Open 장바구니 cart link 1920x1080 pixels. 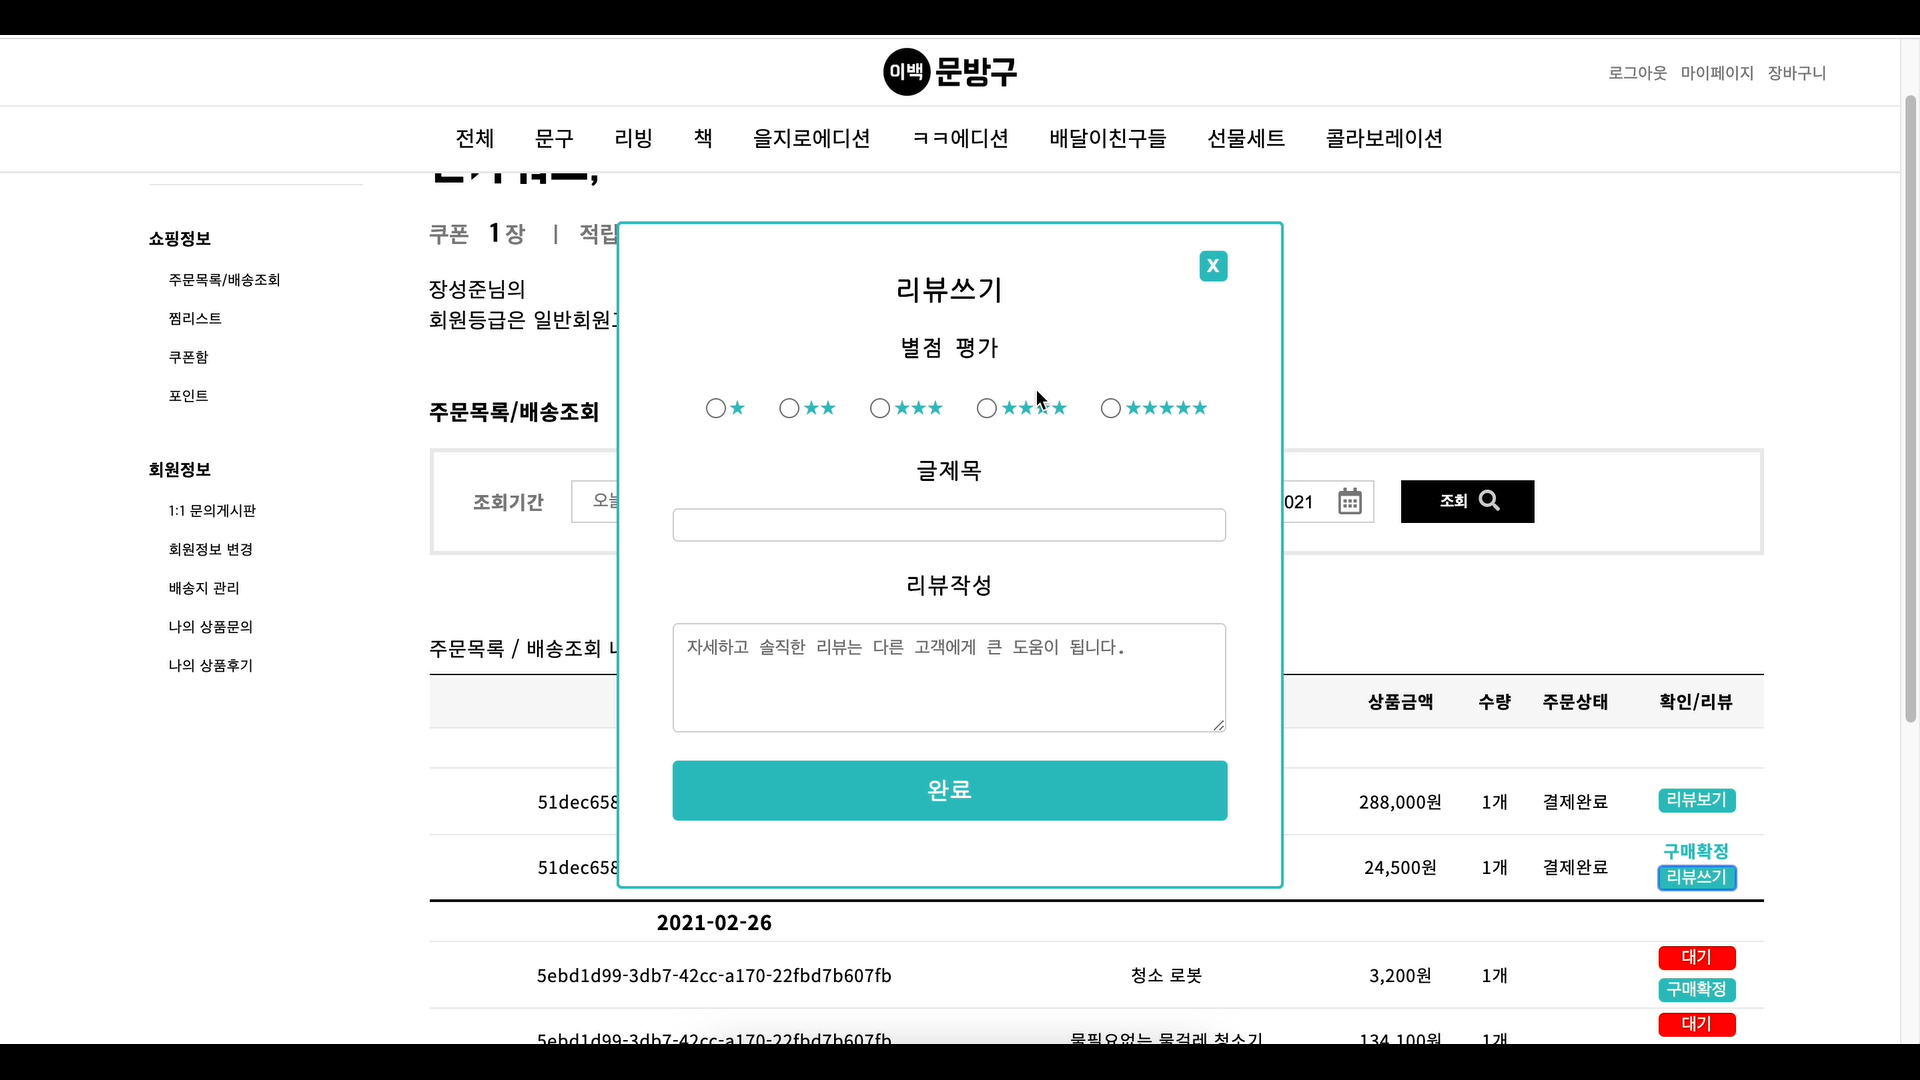click(1796, 73)
